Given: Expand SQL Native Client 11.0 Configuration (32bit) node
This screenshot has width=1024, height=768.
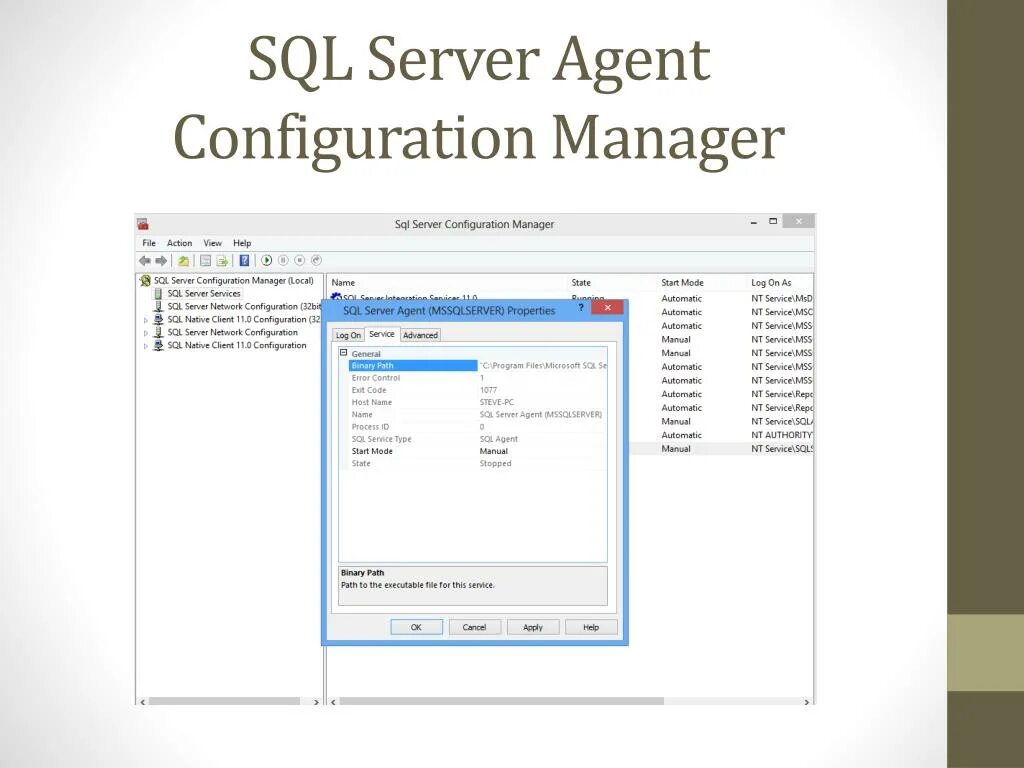Looking at the screenshot, I should [146, 320].
